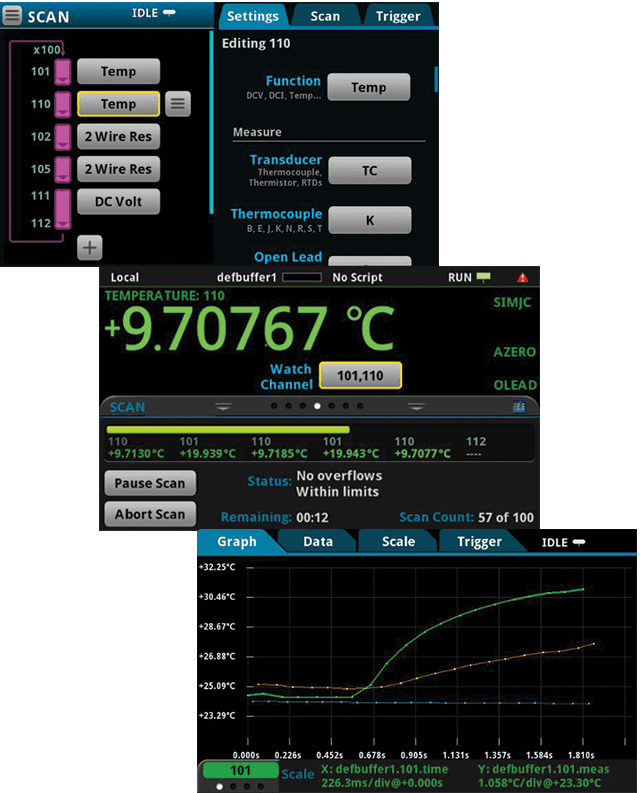Click the icon at right of SCAN swipe bar

[x=518, y=407]
